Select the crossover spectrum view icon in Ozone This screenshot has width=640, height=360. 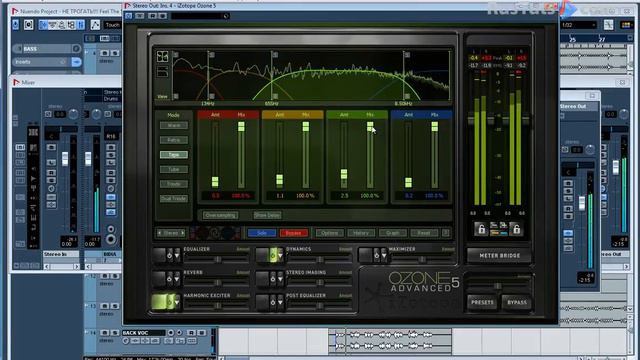(x=162, y=56)
